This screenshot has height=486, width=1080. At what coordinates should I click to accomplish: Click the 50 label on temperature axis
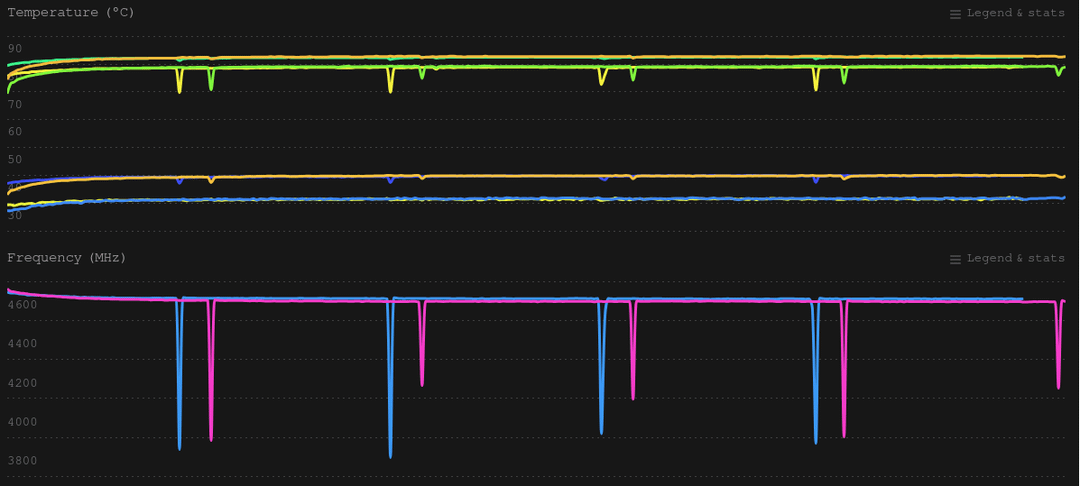pyautogui.click(x=14, y=159)
